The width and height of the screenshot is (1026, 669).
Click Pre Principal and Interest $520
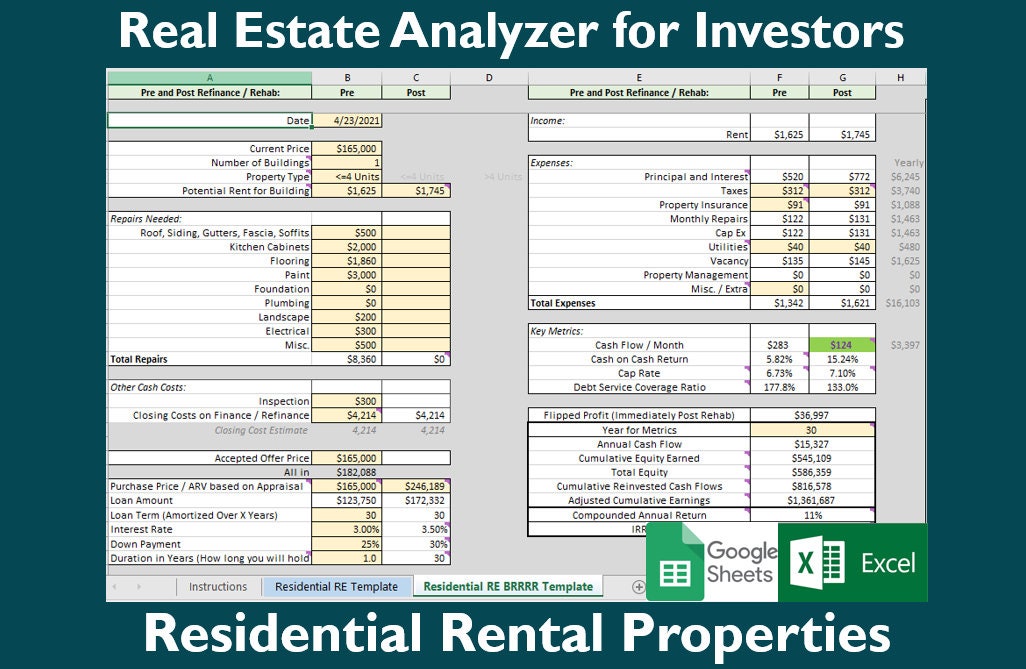click(x=780, y=177)
